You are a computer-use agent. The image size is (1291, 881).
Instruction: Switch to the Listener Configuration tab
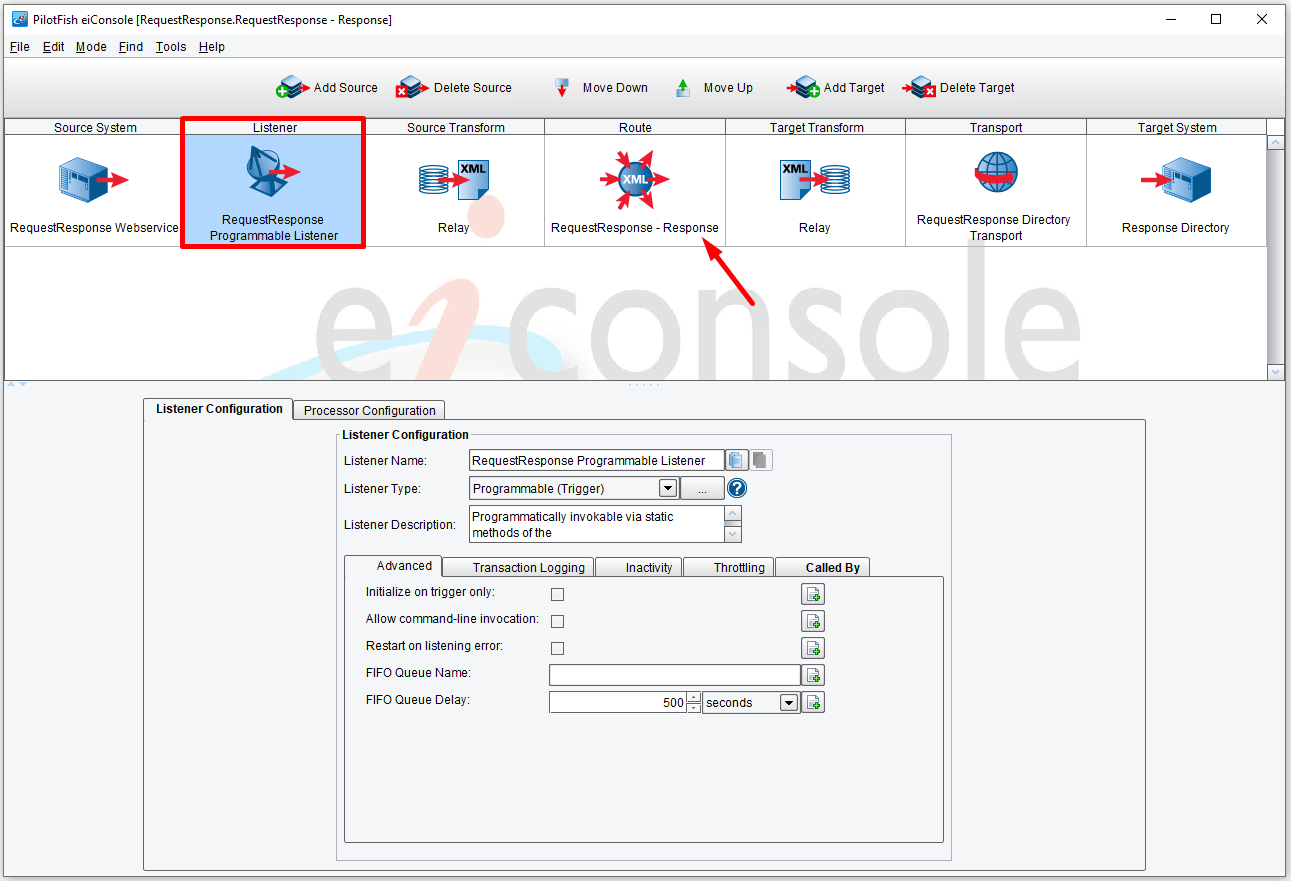point(219,409)
